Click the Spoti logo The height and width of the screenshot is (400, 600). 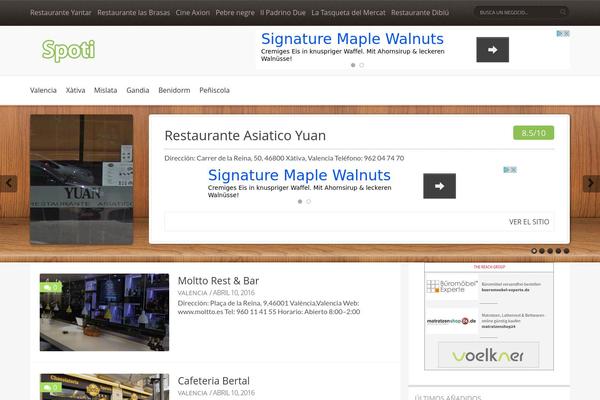pyautogui.click(x=68, y=51)
